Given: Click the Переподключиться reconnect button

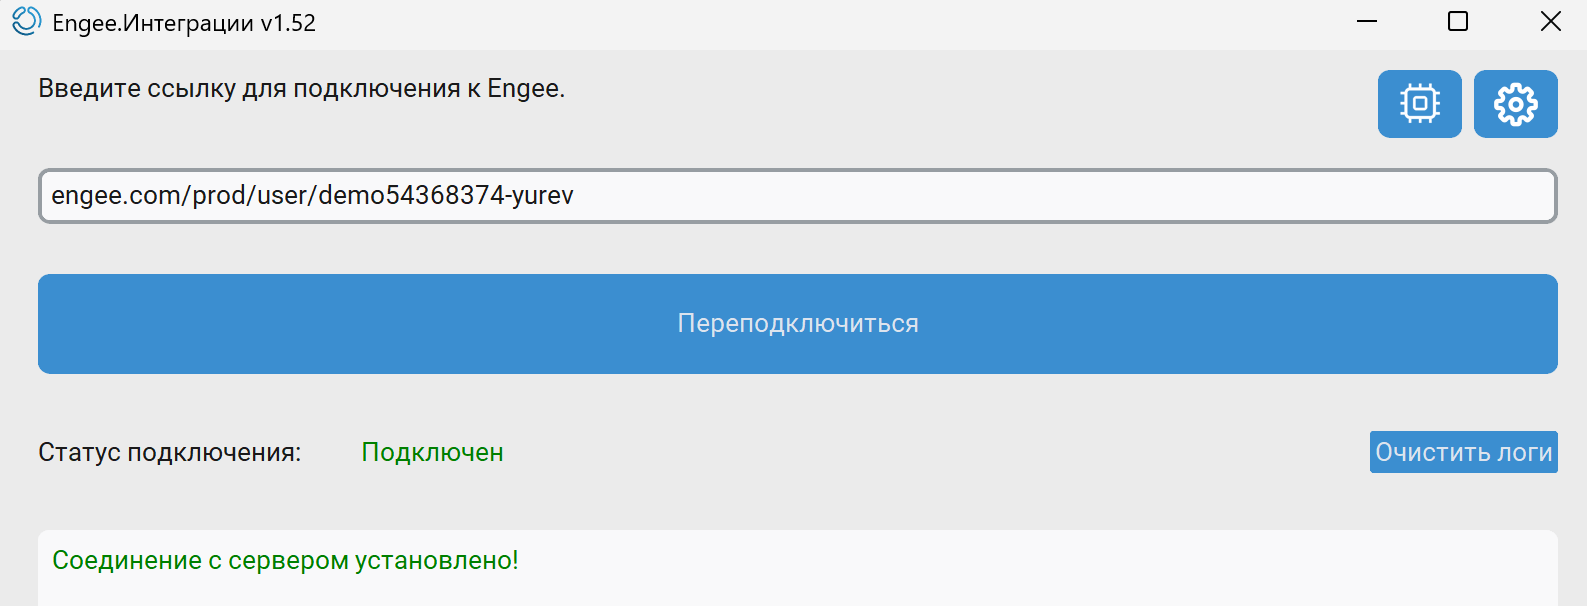Looking at the screenshot, I should click(x=798, y=324).
